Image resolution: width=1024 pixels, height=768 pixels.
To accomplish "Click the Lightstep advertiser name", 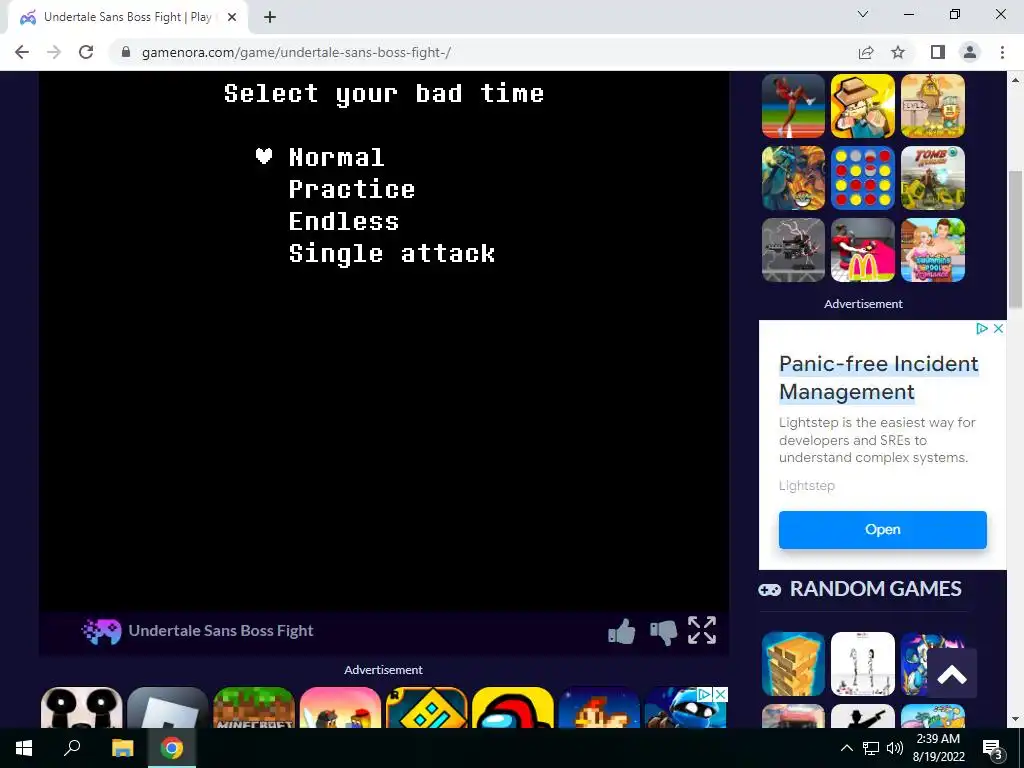I will pyautogui.click(x=807, y=486).
